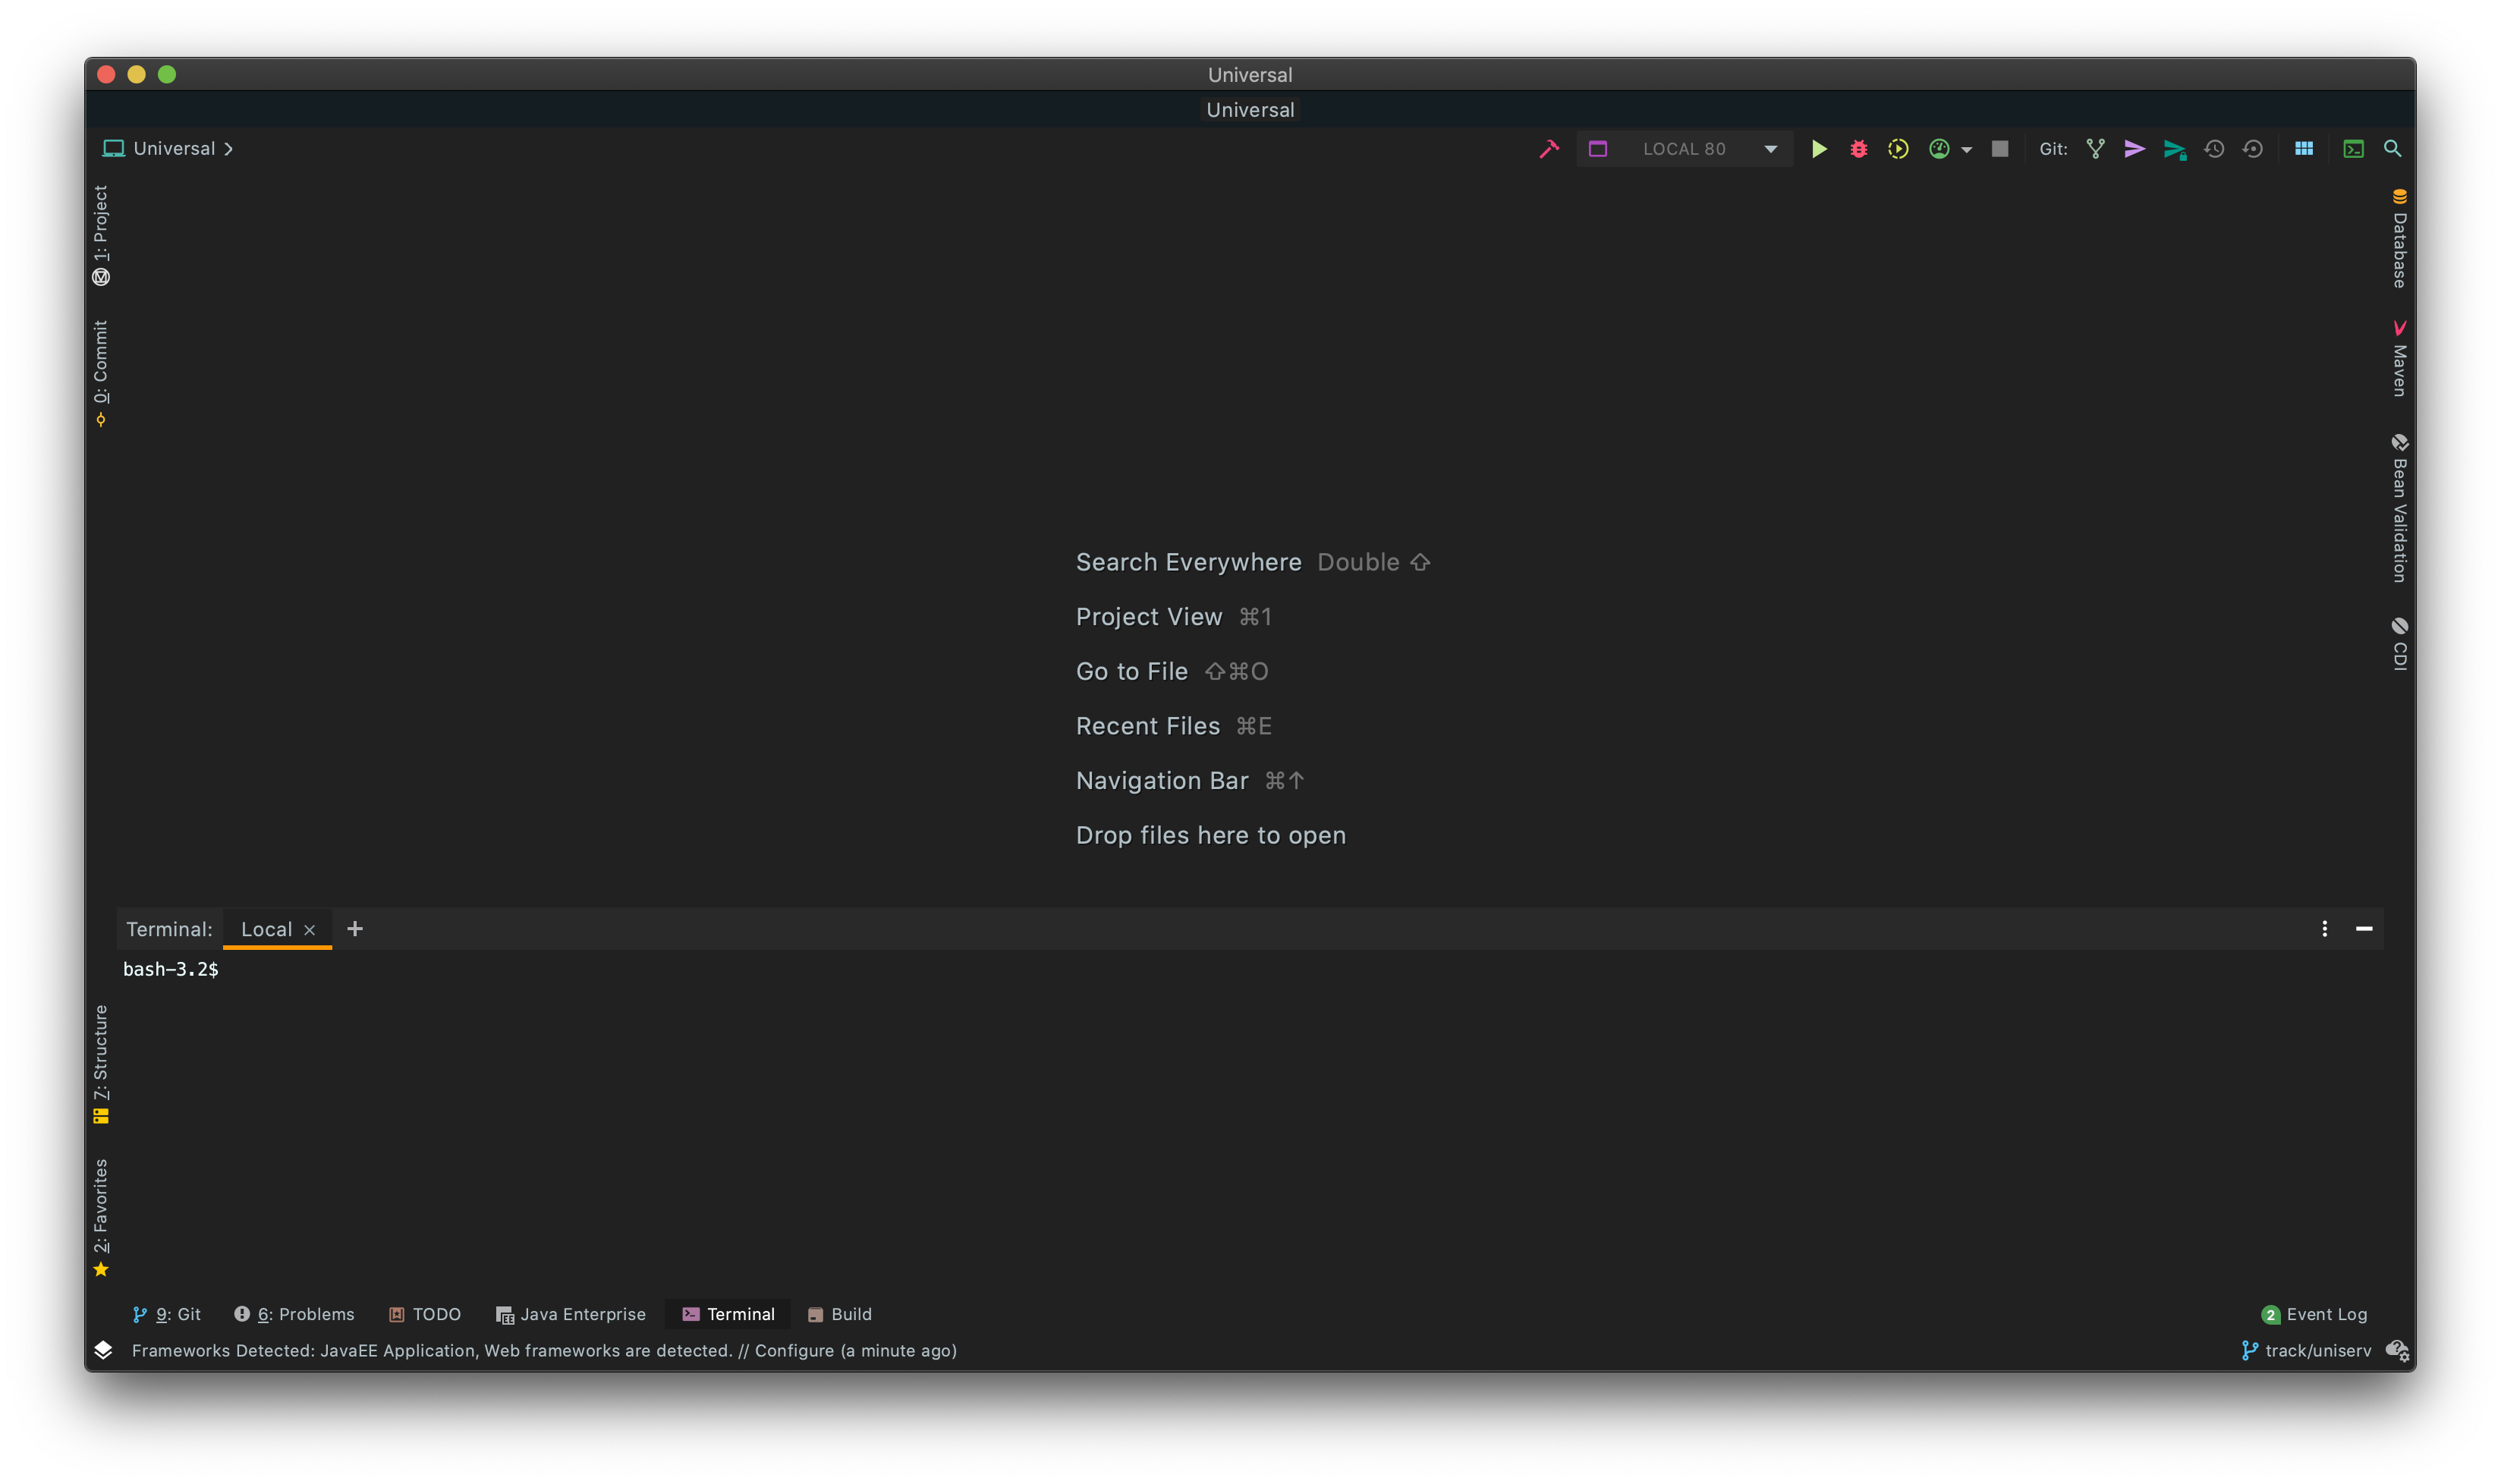Run with coverage icon
The image size is (2501, 1484).
[x=1898, y=149]
